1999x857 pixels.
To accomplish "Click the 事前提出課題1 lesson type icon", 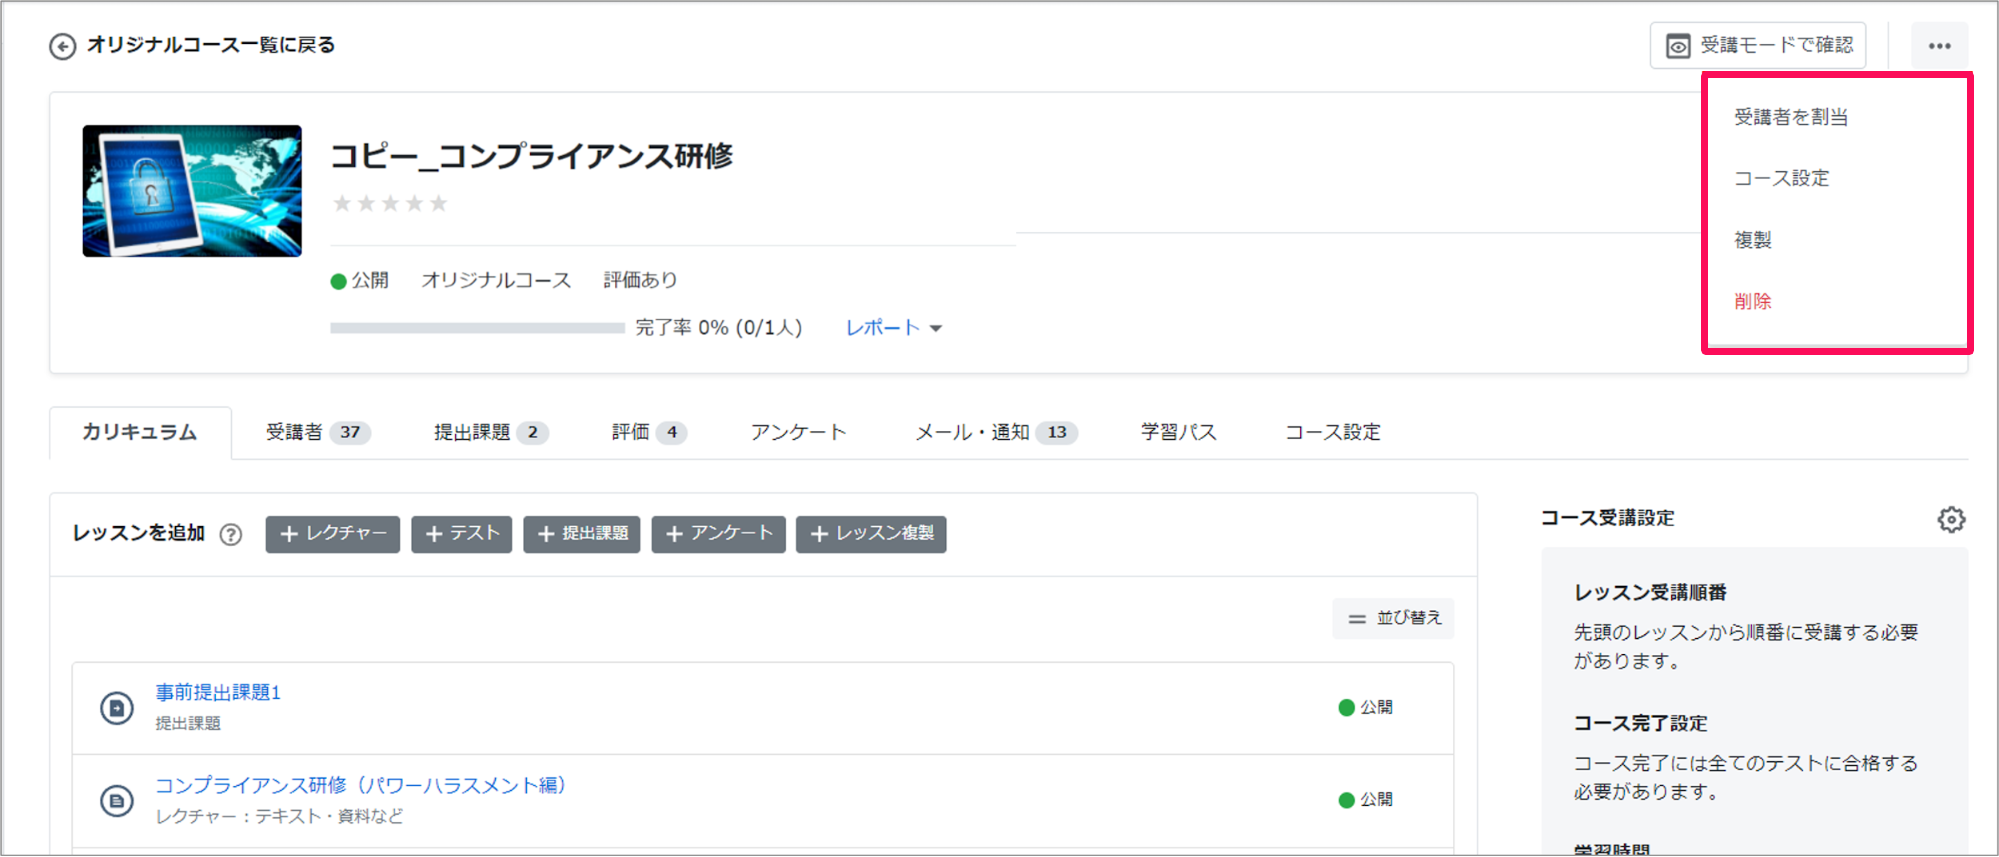I will (117, 708).
